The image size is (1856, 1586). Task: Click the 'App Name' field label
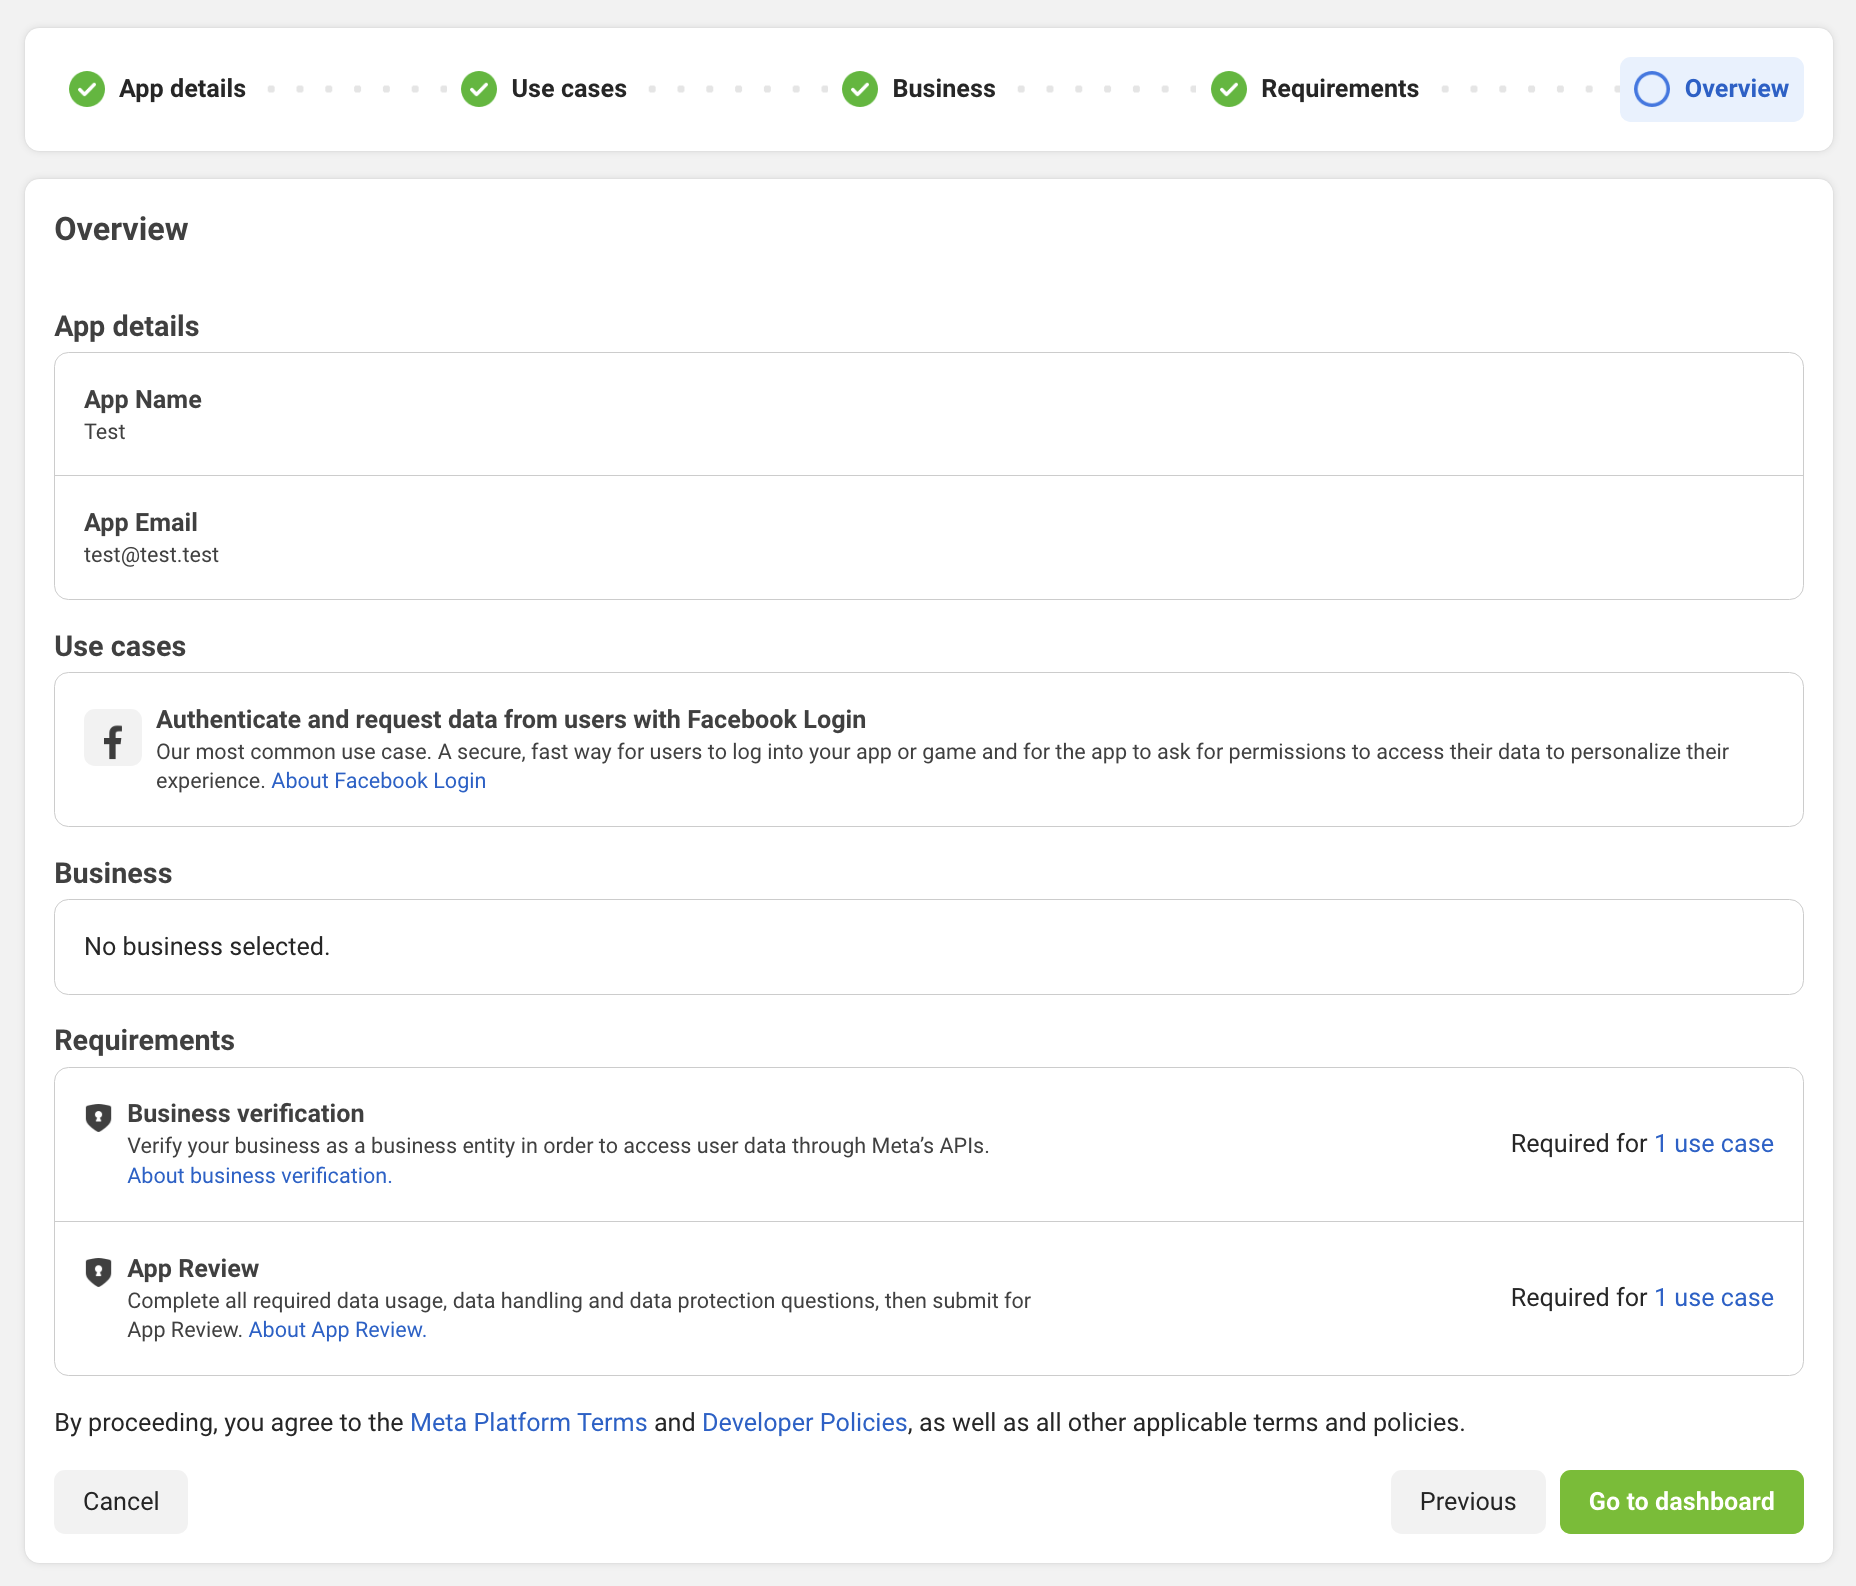click(x=143, y=400)
